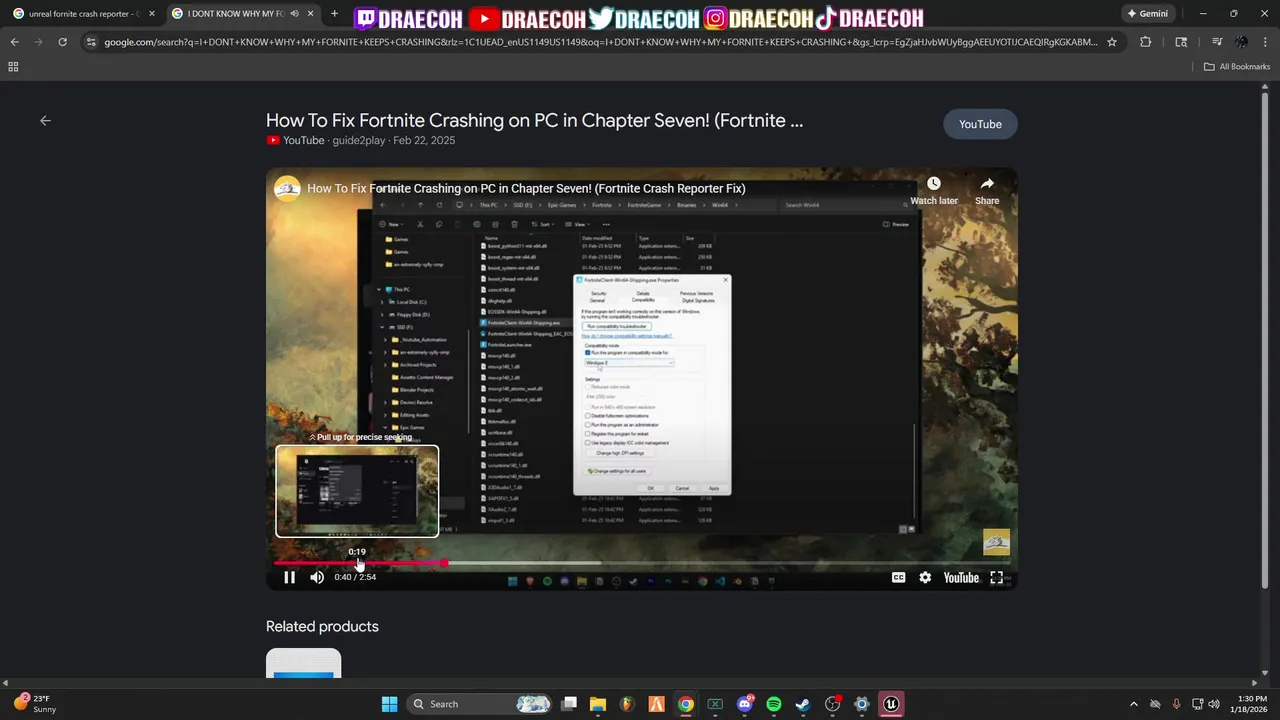
Task: Click the video title inside the player
Action: click(526, 188)
